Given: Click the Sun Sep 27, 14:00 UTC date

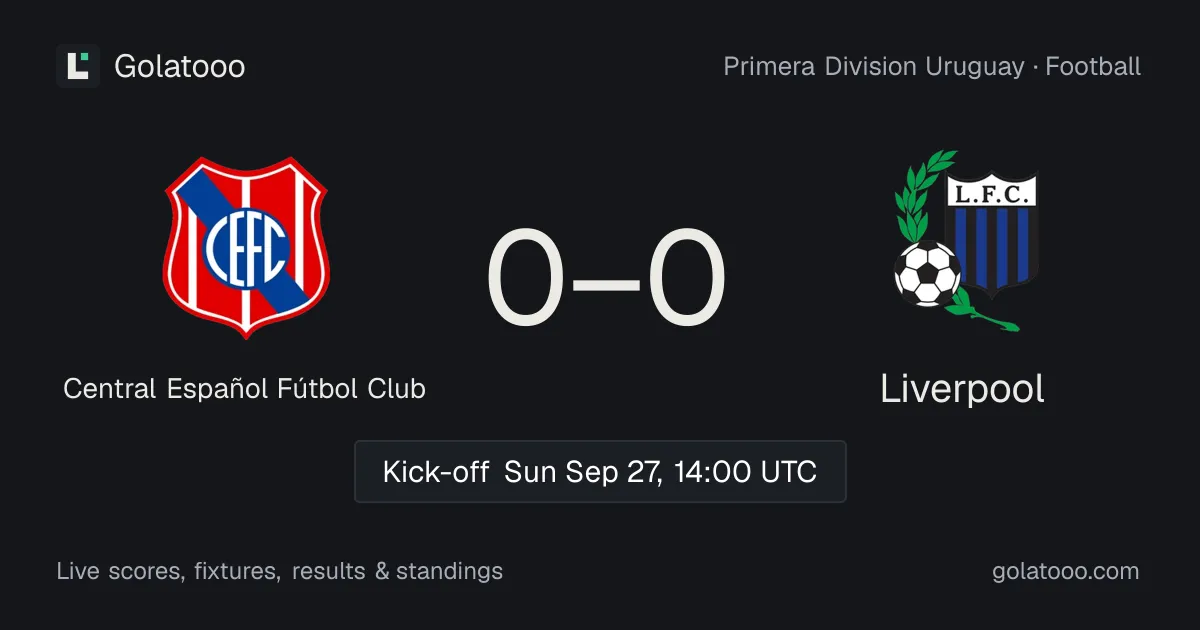Looking at the screenshot, I should point(660,471).
